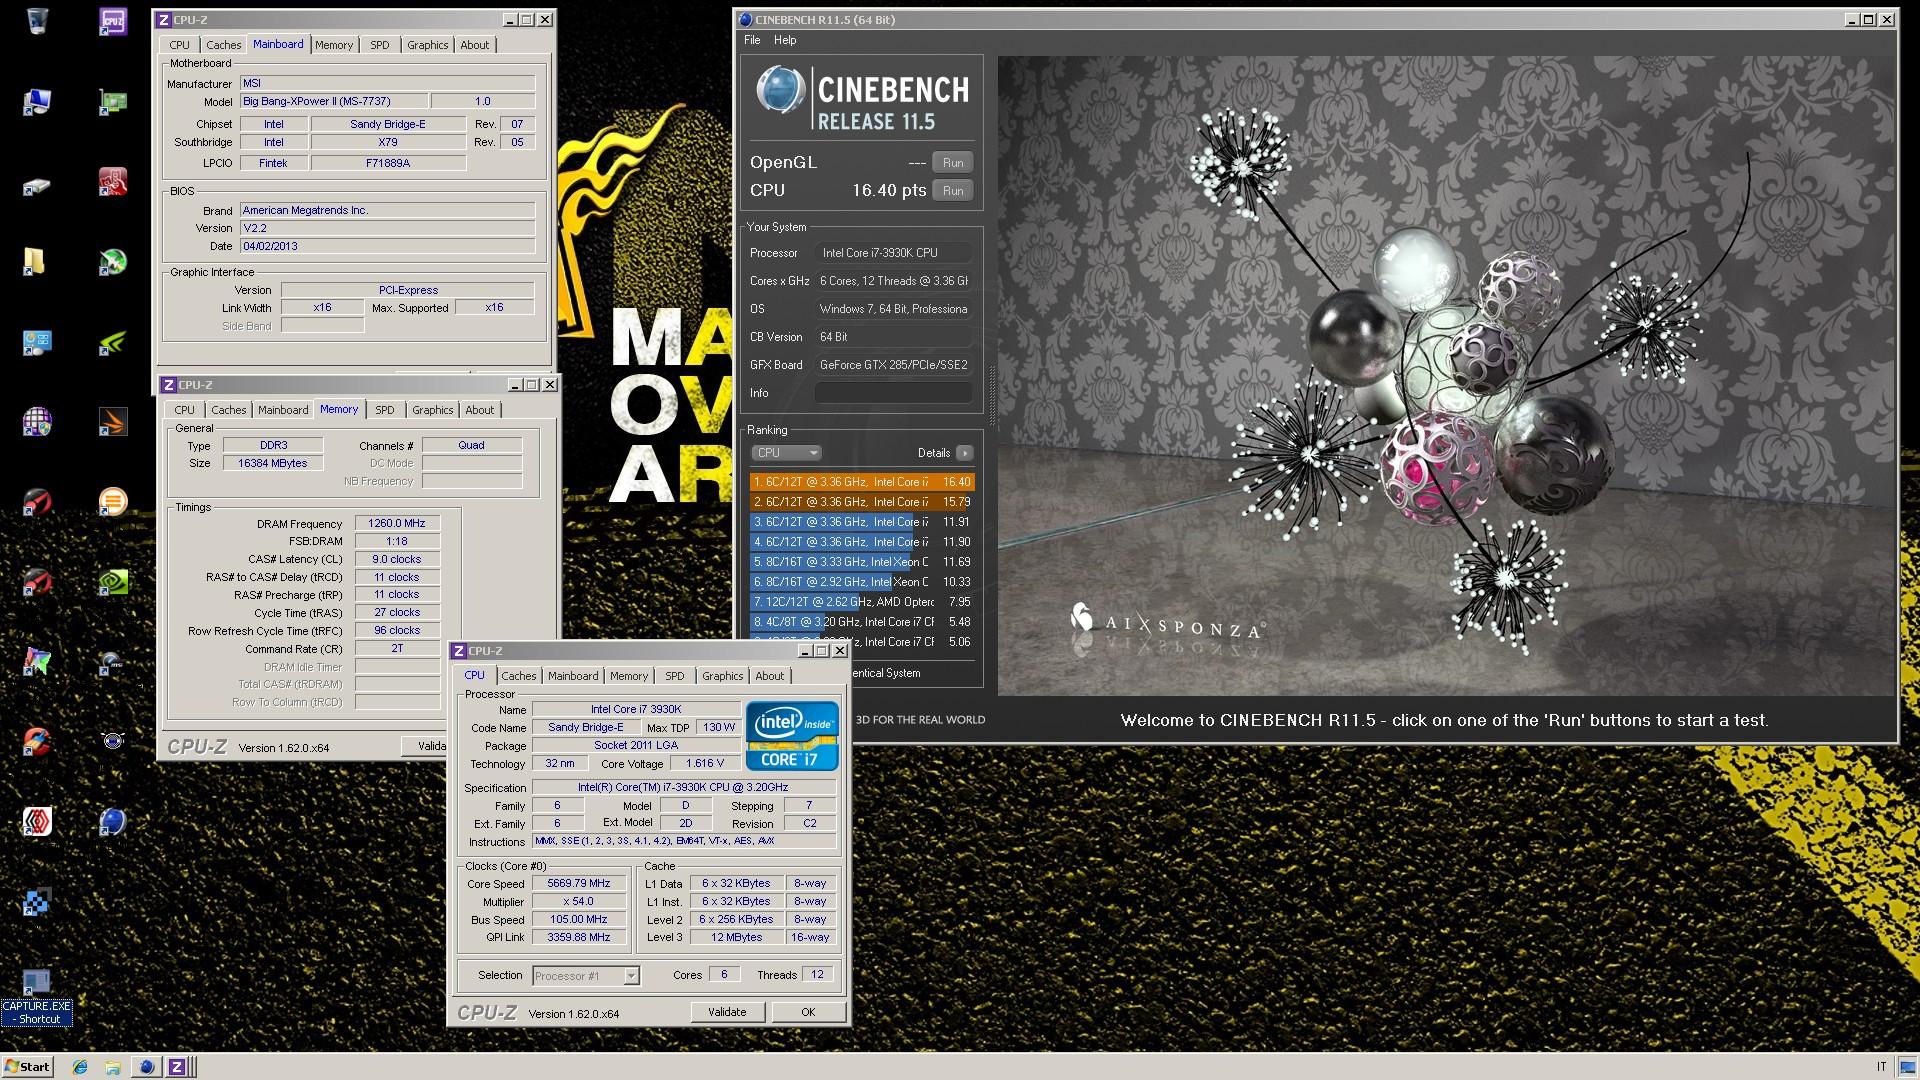This screenshot has width=1920, height=1080.
Task: Open the Windows Start menu
Action: (27, 1067)
